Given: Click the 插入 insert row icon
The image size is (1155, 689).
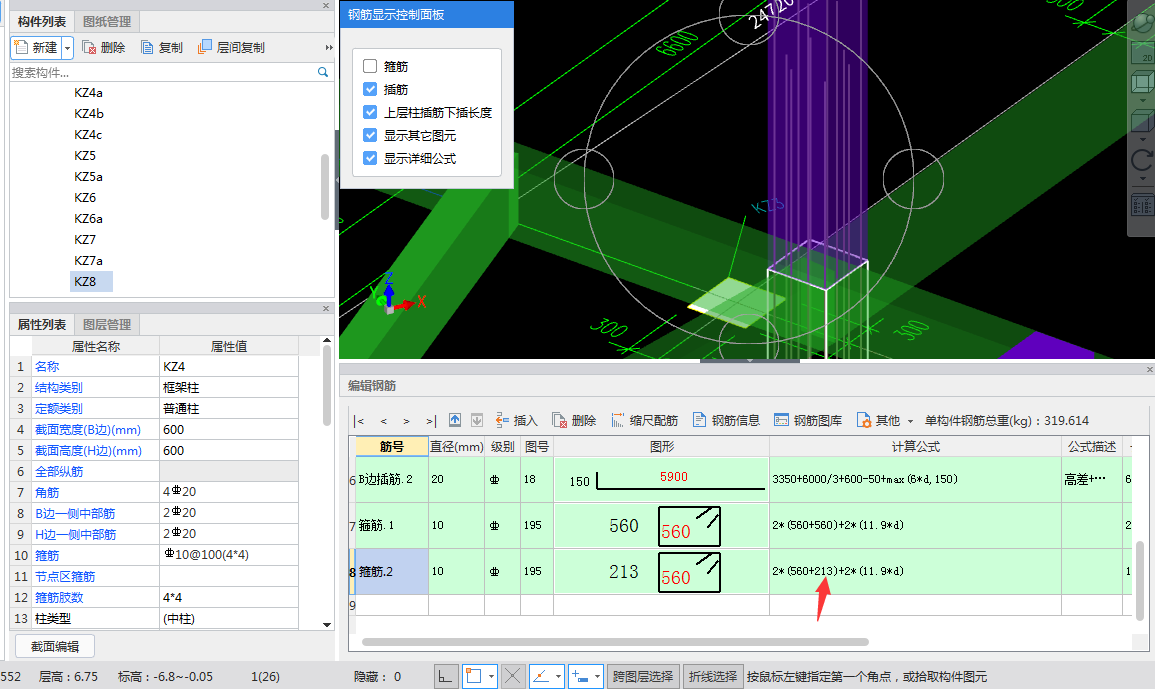Looking at the screenshot, I should [x=502, y=420].
